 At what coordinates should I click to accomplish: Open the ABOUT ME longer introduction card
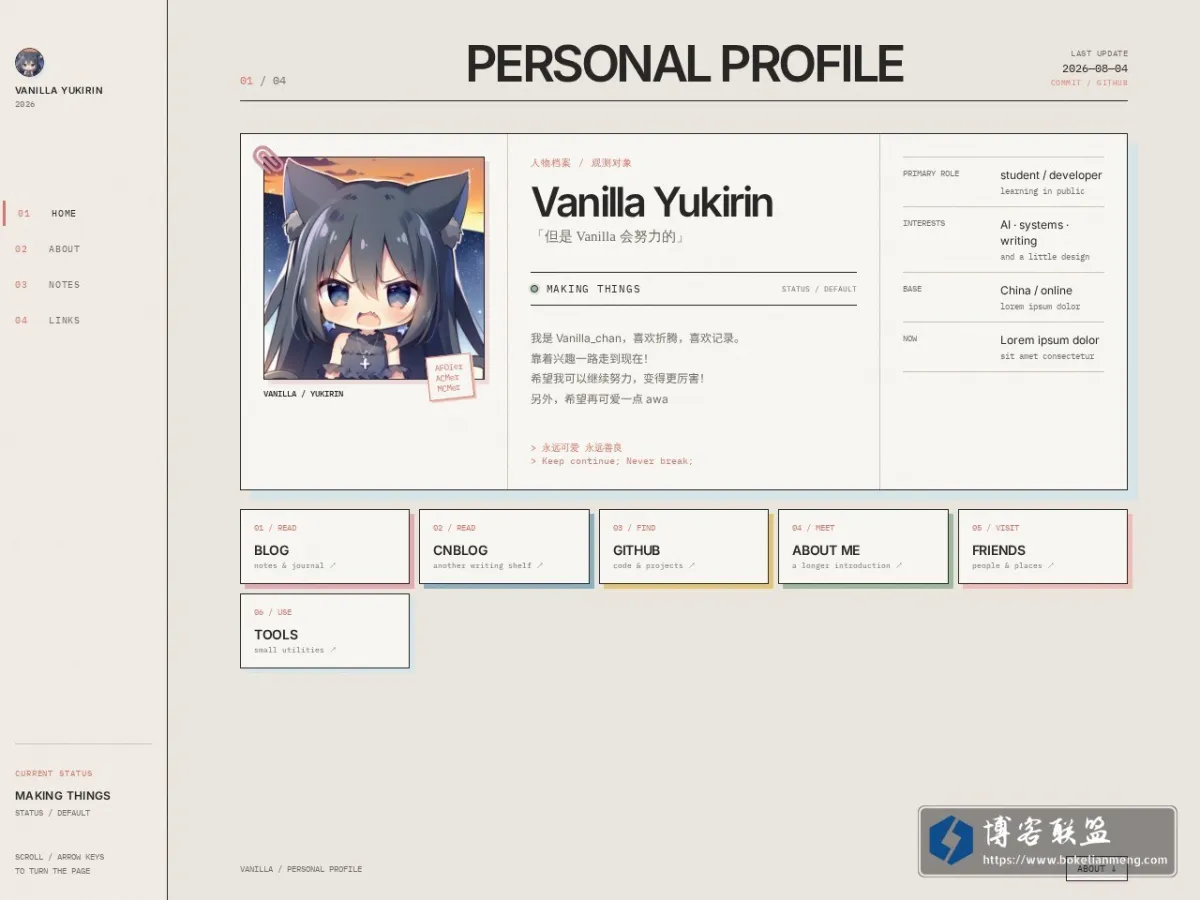pyautogui.click(x=863, y=546)
